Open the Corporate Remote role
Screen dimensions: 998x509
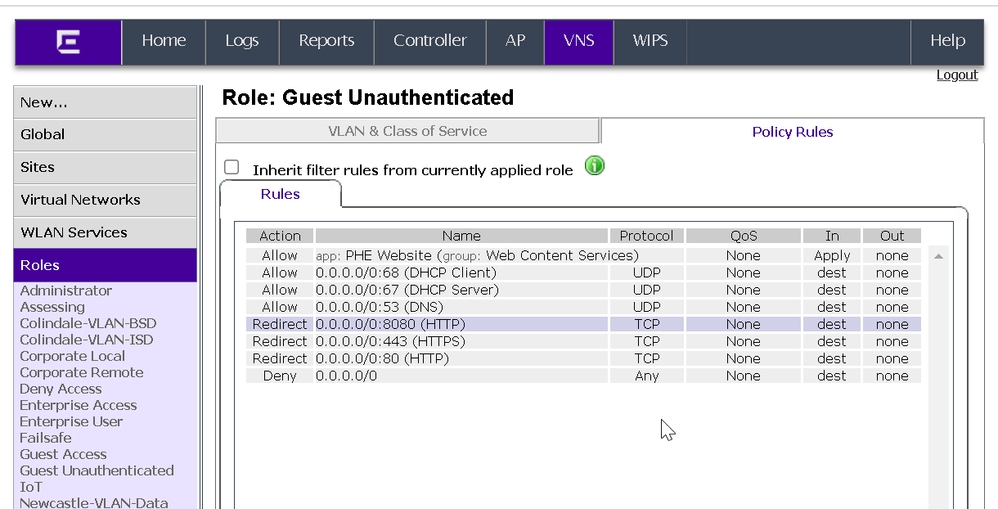click(81, 372)
